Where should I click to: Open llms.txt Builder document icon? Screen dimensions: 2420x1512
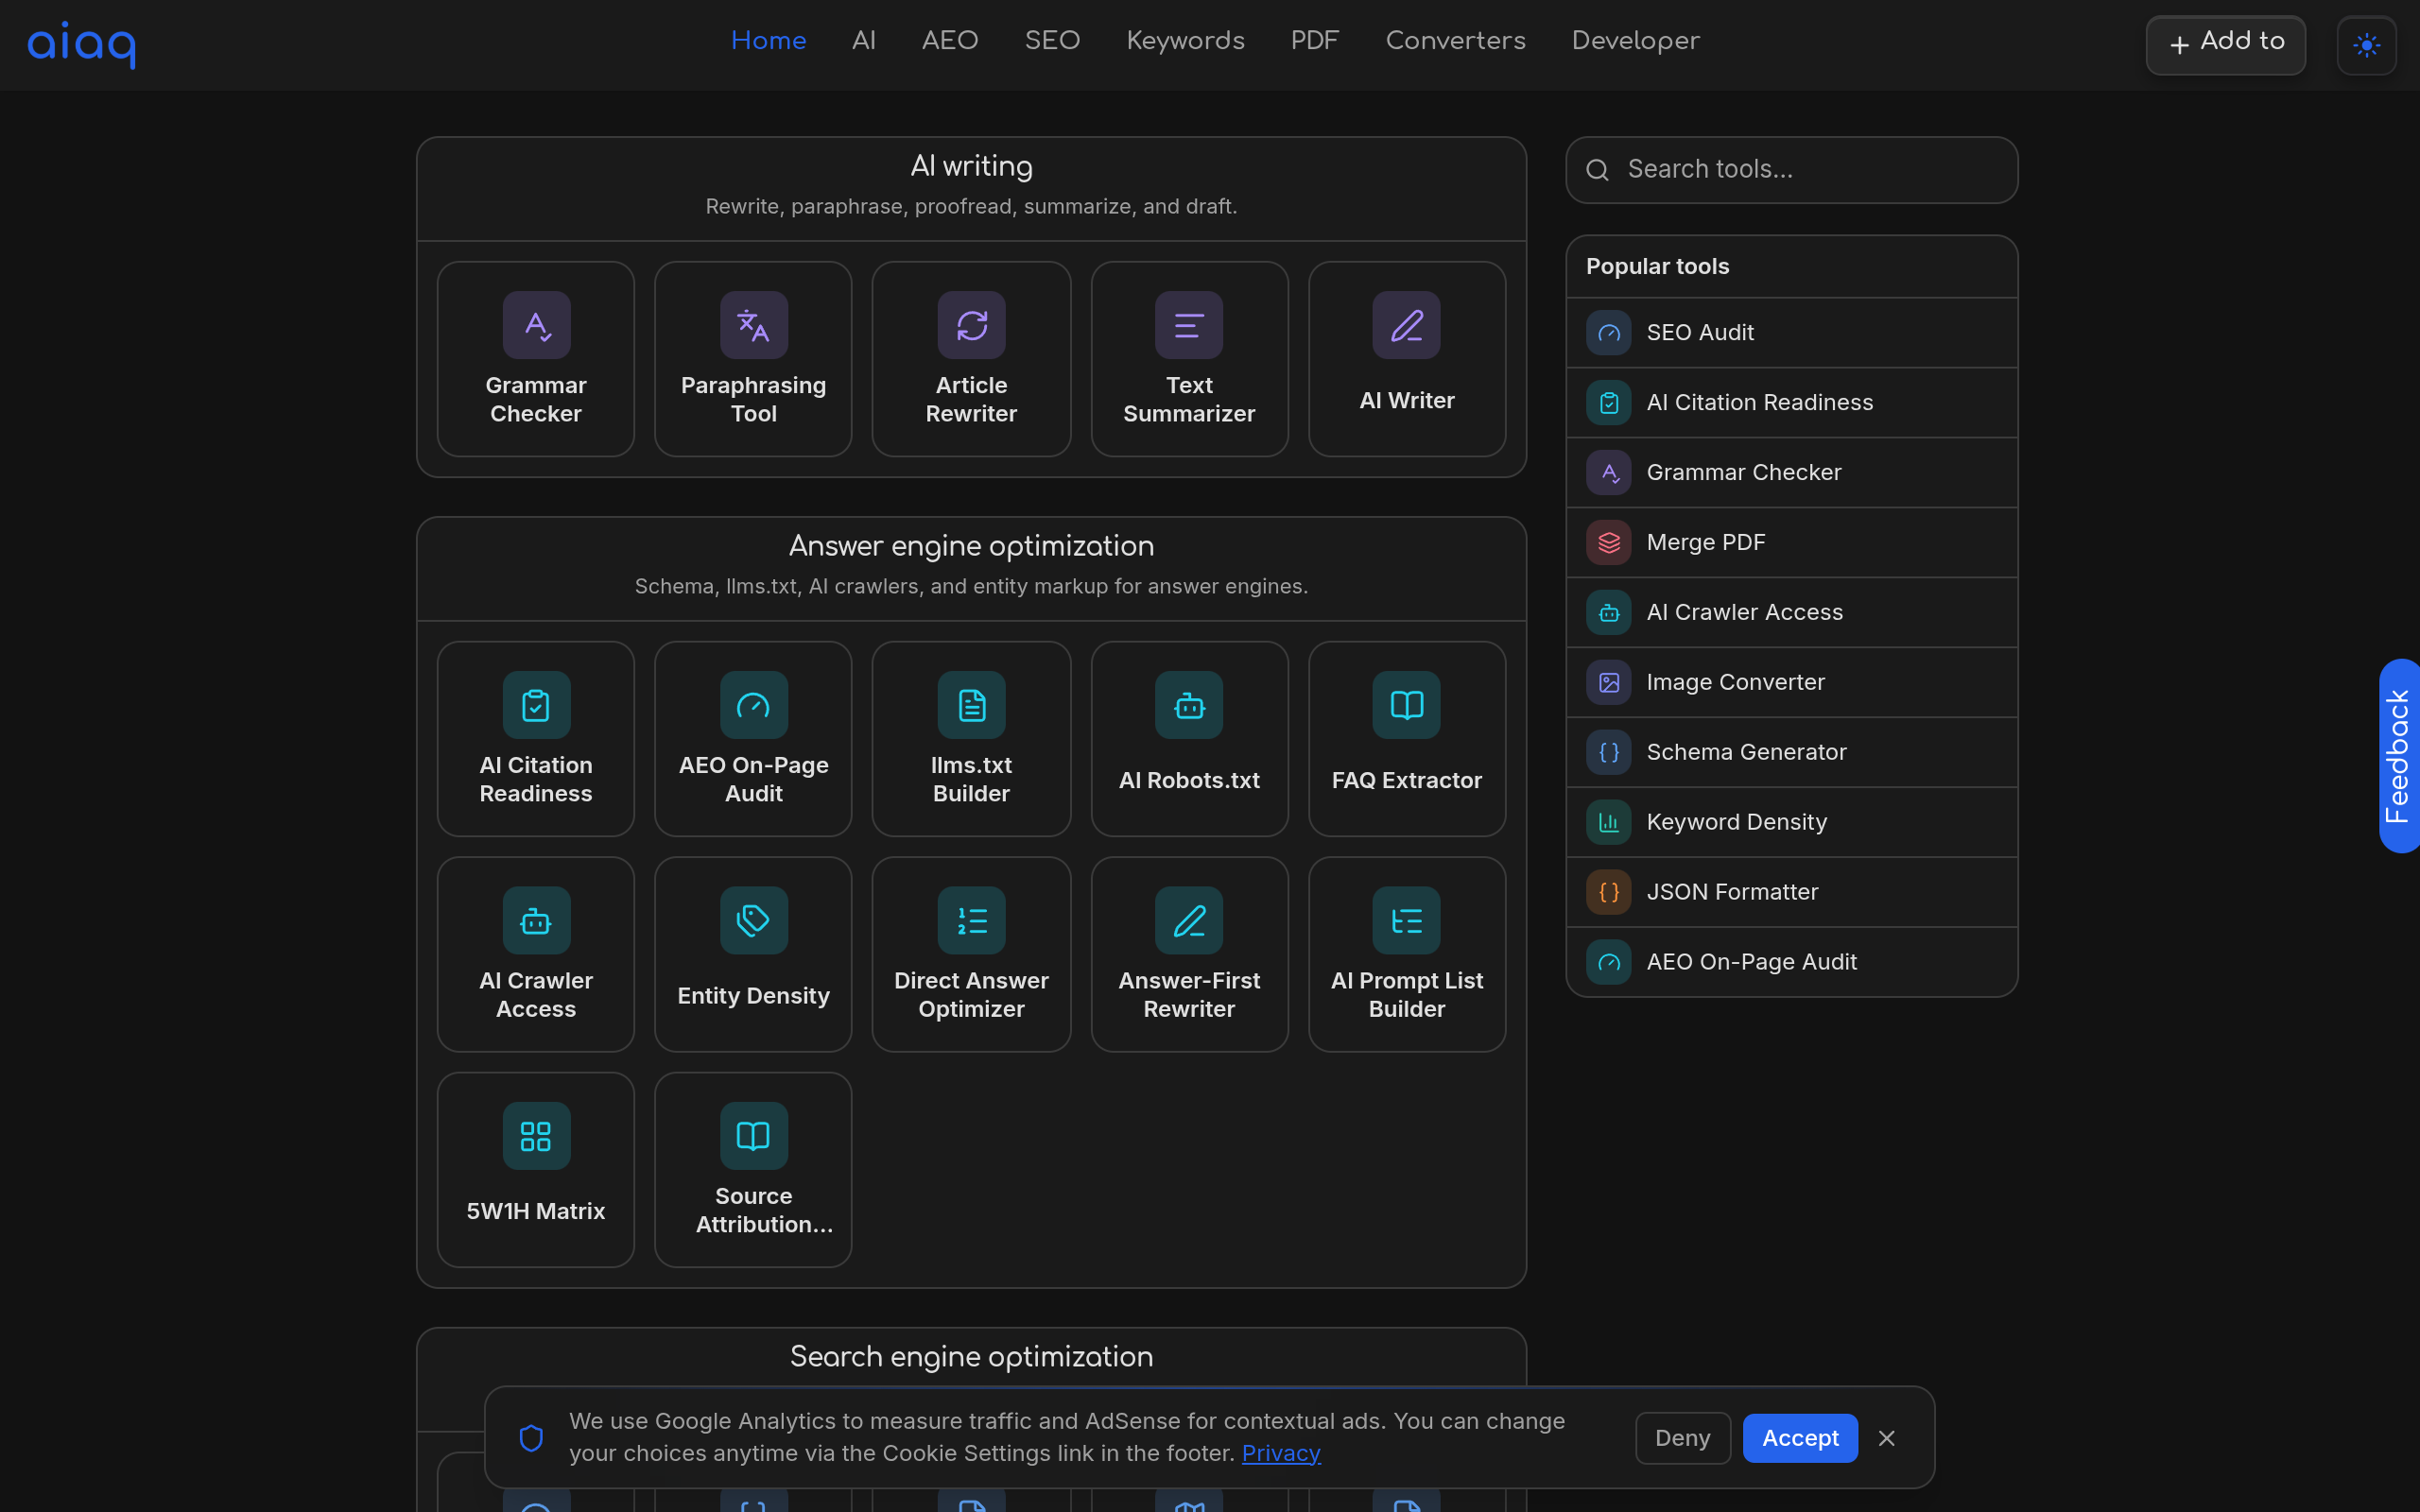pos(971,705)
